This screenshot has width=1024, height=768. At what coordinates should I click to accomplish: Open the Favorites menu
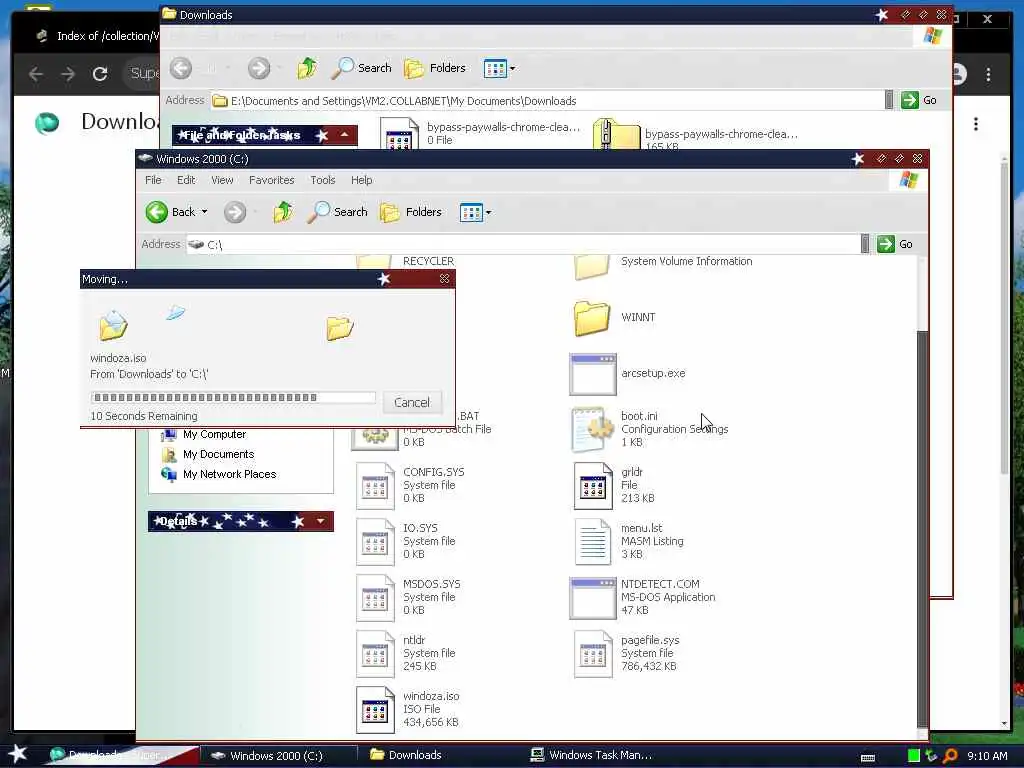pos(272,180)
